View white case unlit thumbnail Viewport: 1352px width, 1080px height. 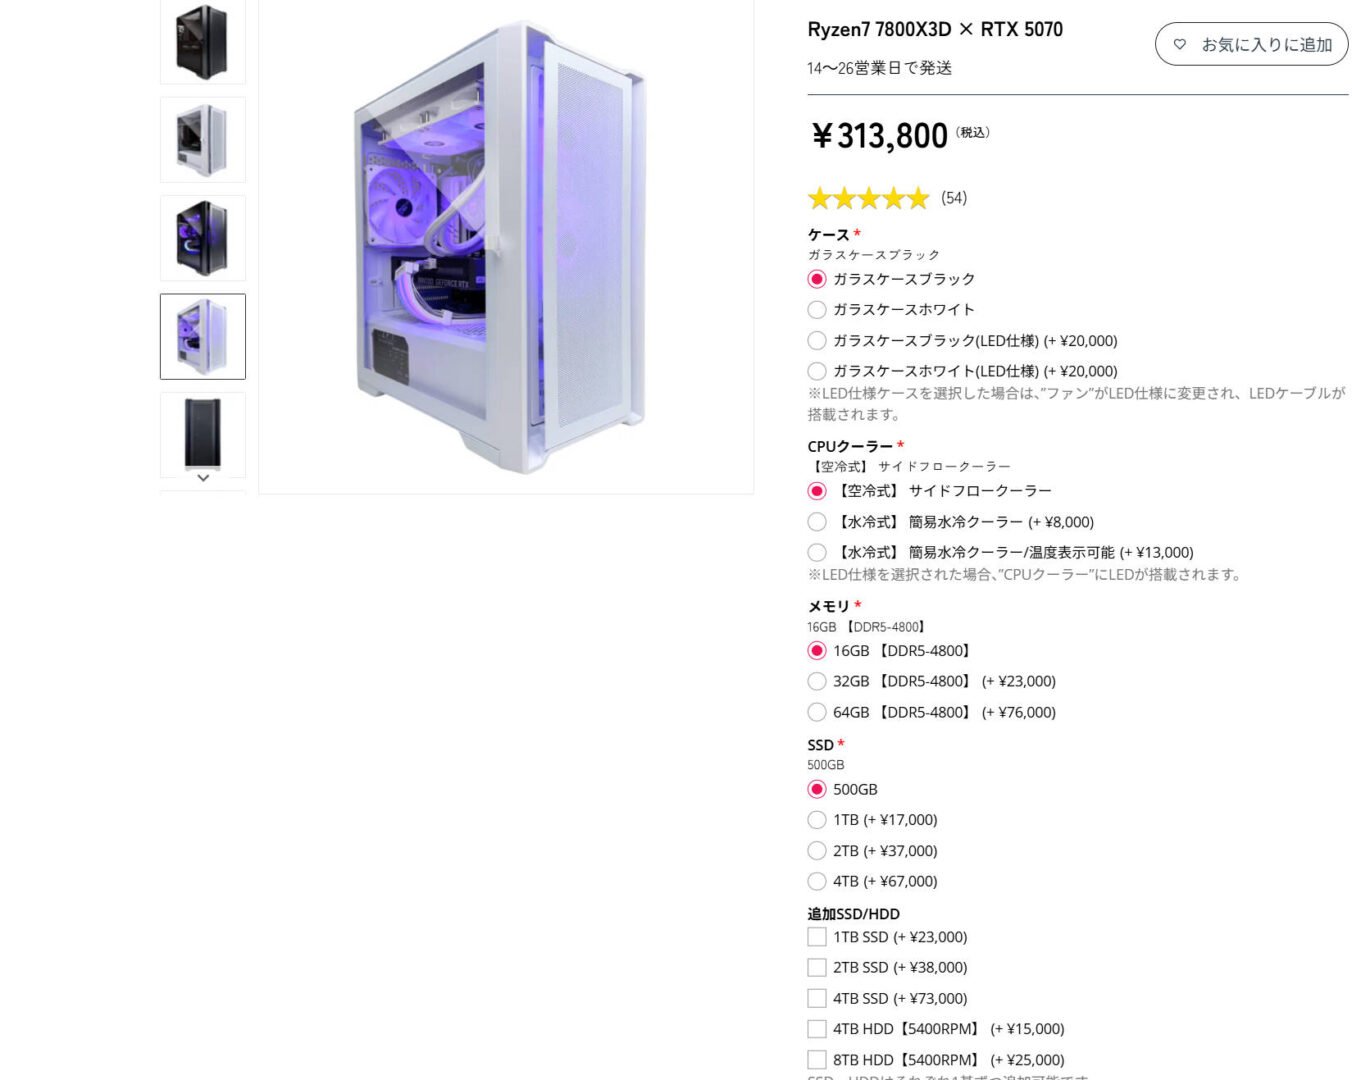pos(203,140)
